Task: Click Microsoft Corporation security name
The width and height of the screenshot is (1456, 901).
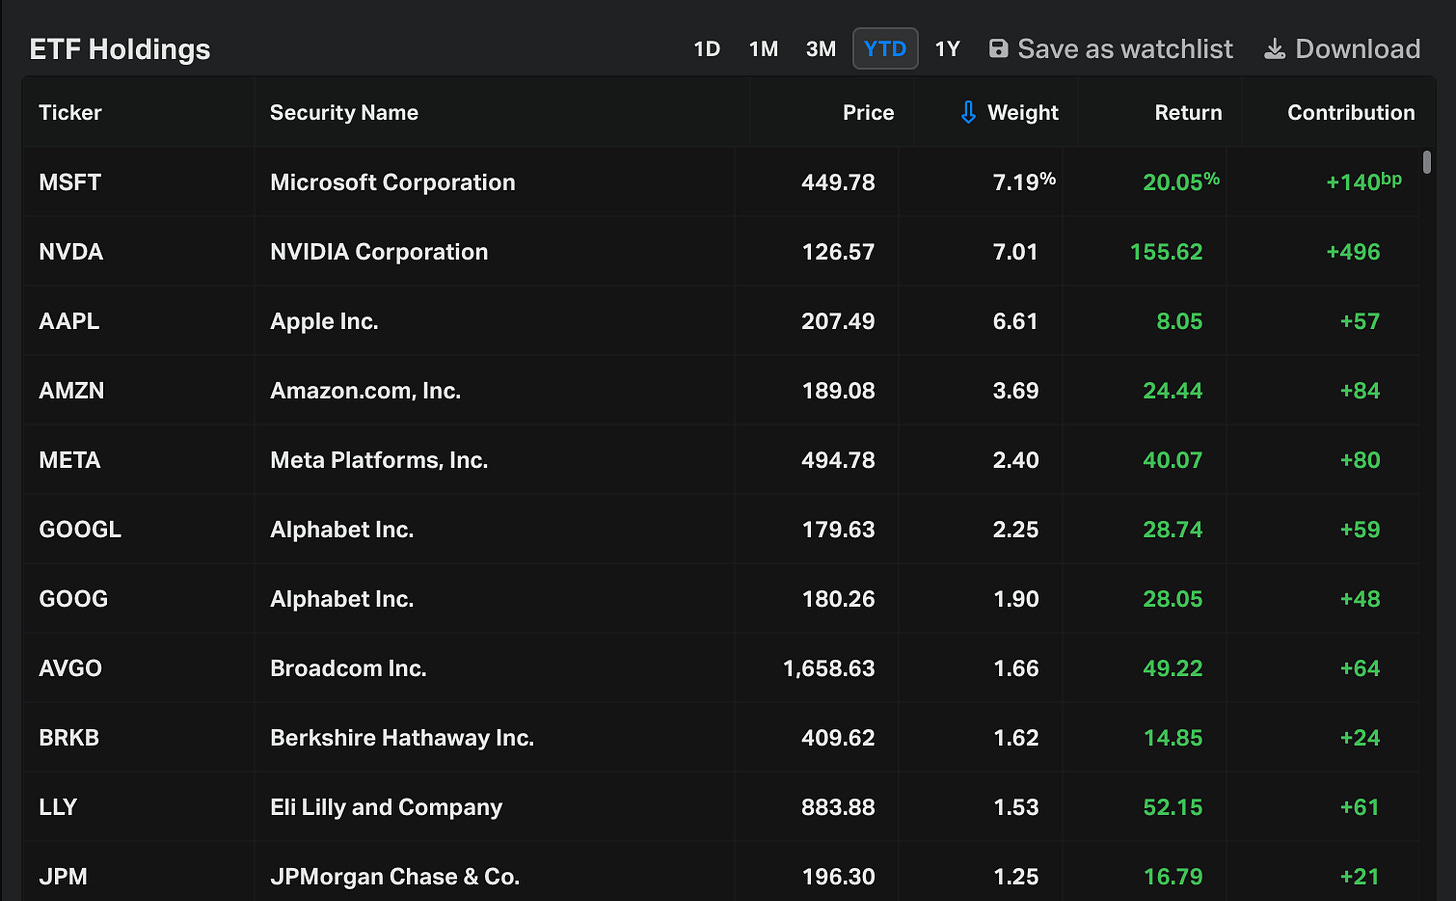Action: (393, 182)
